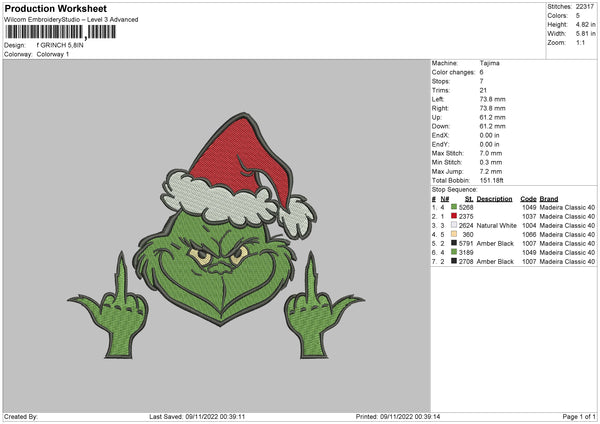This screenshot has height=424, width=600.
Task: Click the Height value 4.82 in
Action: click(585, 24)
